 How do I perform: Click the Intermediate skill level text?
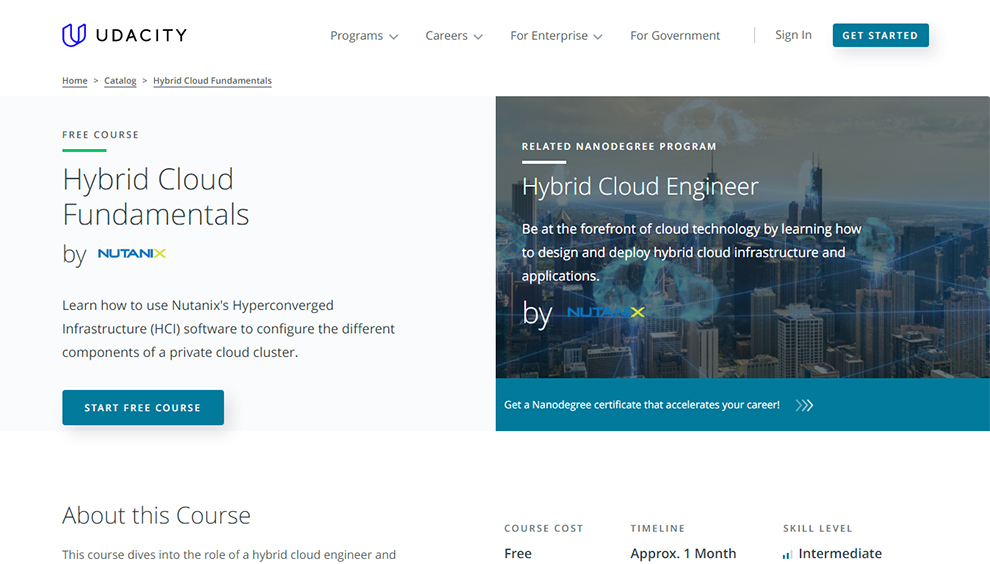[840, 553]
